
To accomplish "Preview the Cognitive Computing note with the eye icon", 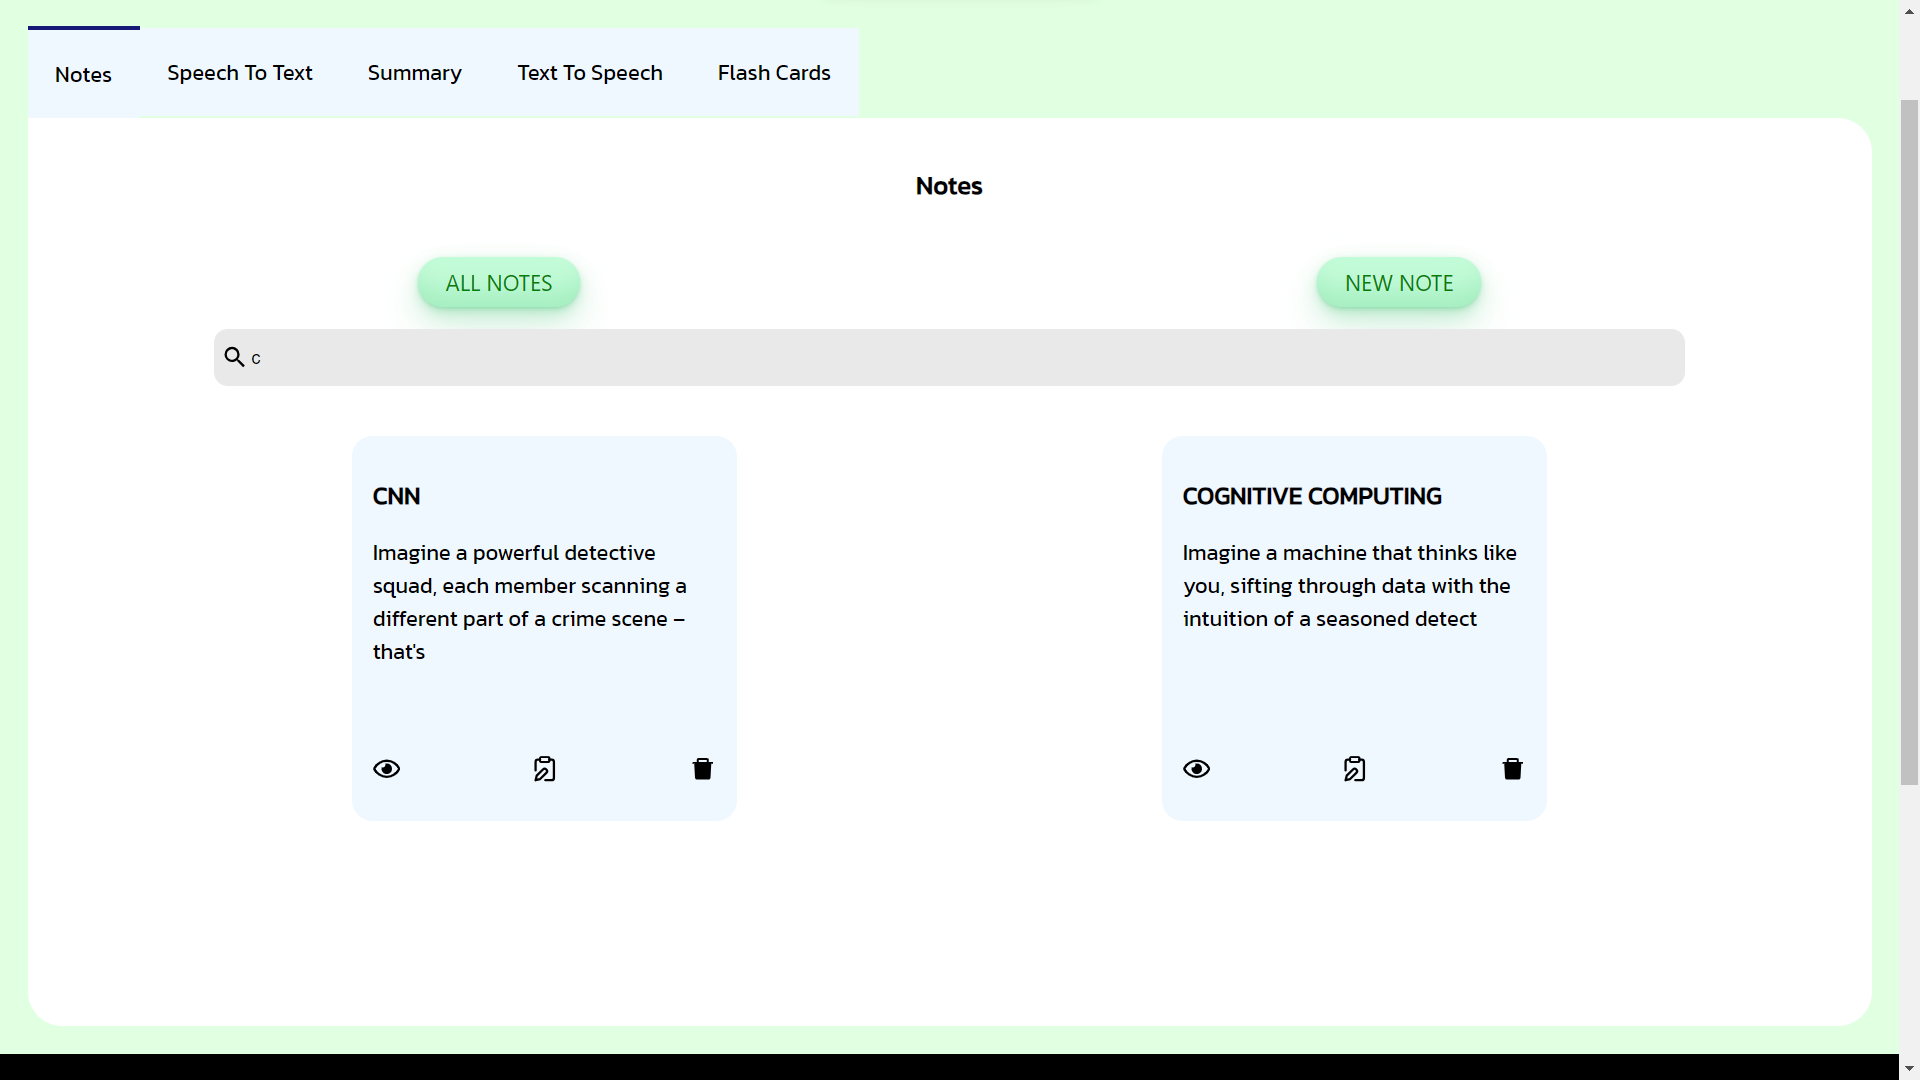I will coord(1196,768).
